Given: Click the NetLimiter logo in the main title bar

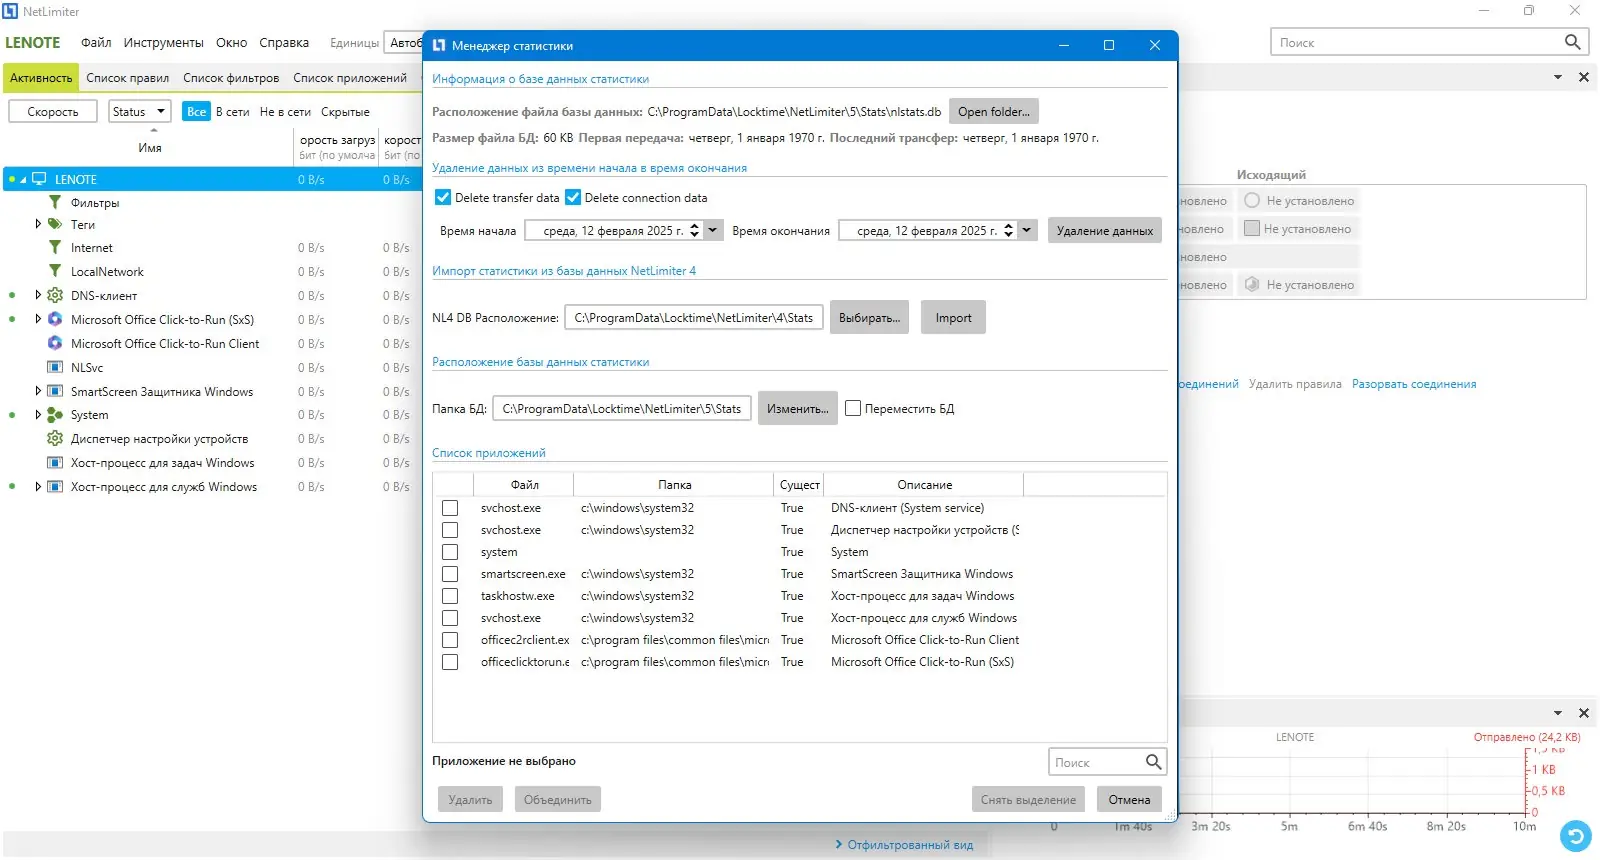Looking at the screenshot, I should [10, 11].
